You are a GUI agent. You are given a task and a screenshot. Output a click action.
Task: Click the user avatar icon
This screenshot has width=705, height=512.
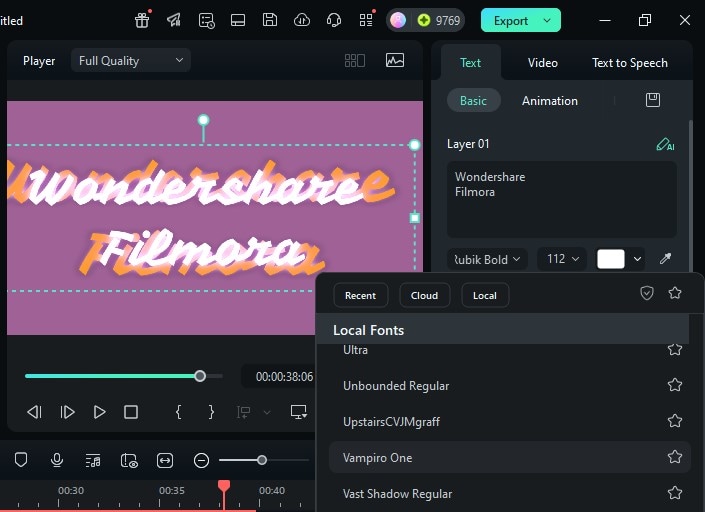398,20
